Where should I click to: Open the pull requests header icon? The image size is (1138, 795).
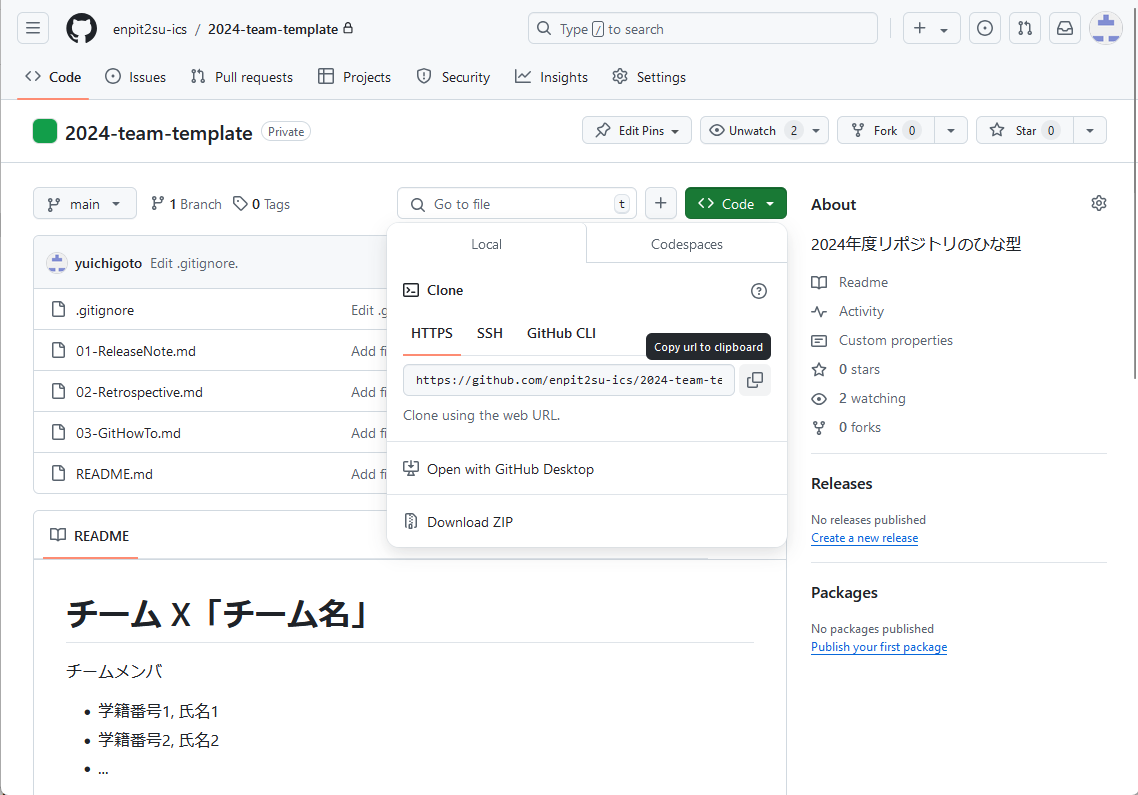pos(1025,28)
